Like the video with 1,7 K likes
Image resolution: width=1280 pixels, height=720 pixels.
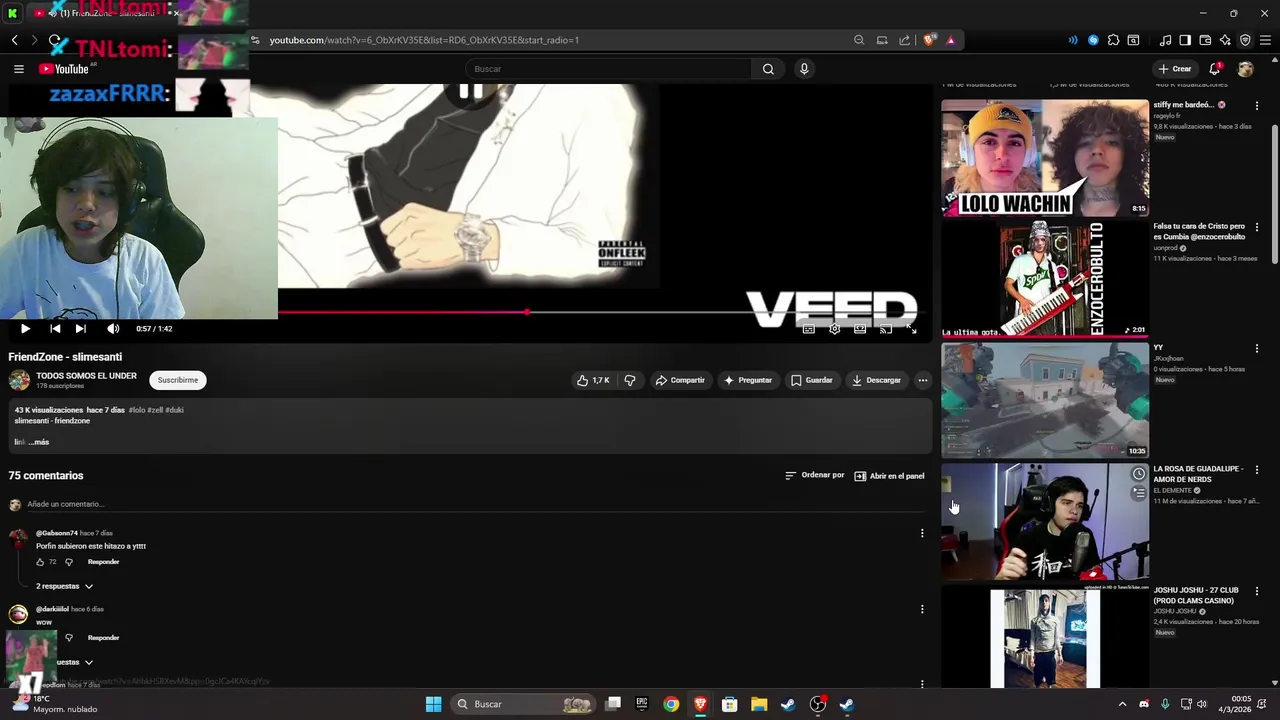[x=593, y=380]
